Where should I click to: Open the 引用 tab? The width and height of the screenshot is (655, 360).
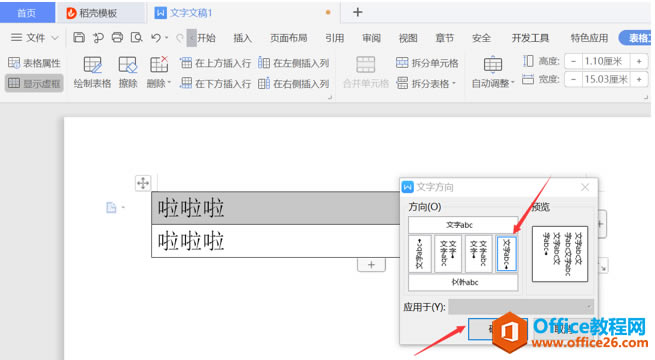[335, 38]
